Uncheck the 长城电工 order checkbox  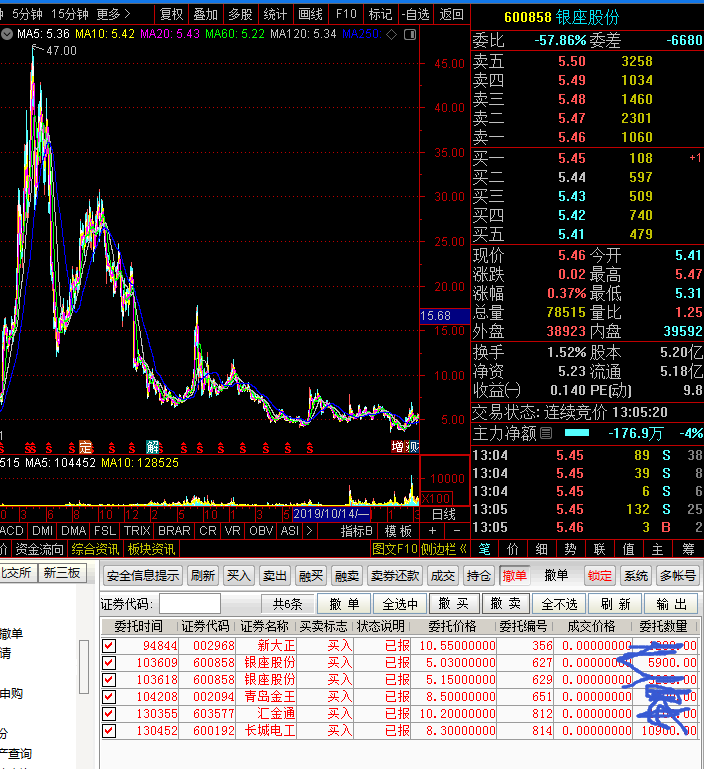pos(109,731)
